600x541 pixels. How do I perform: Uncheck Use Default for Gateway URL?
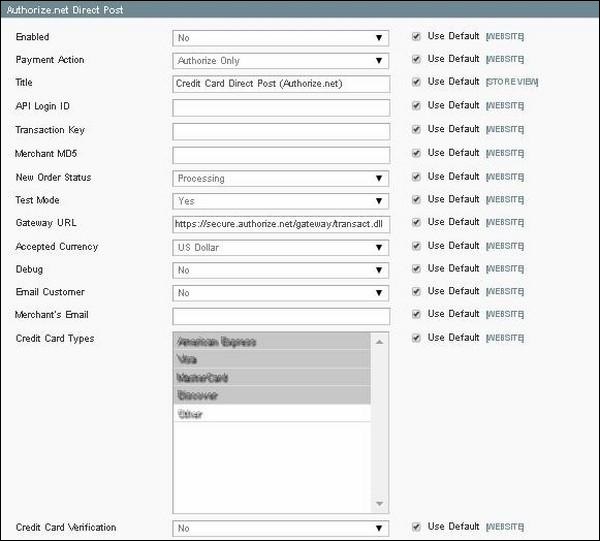click(416, 223)
